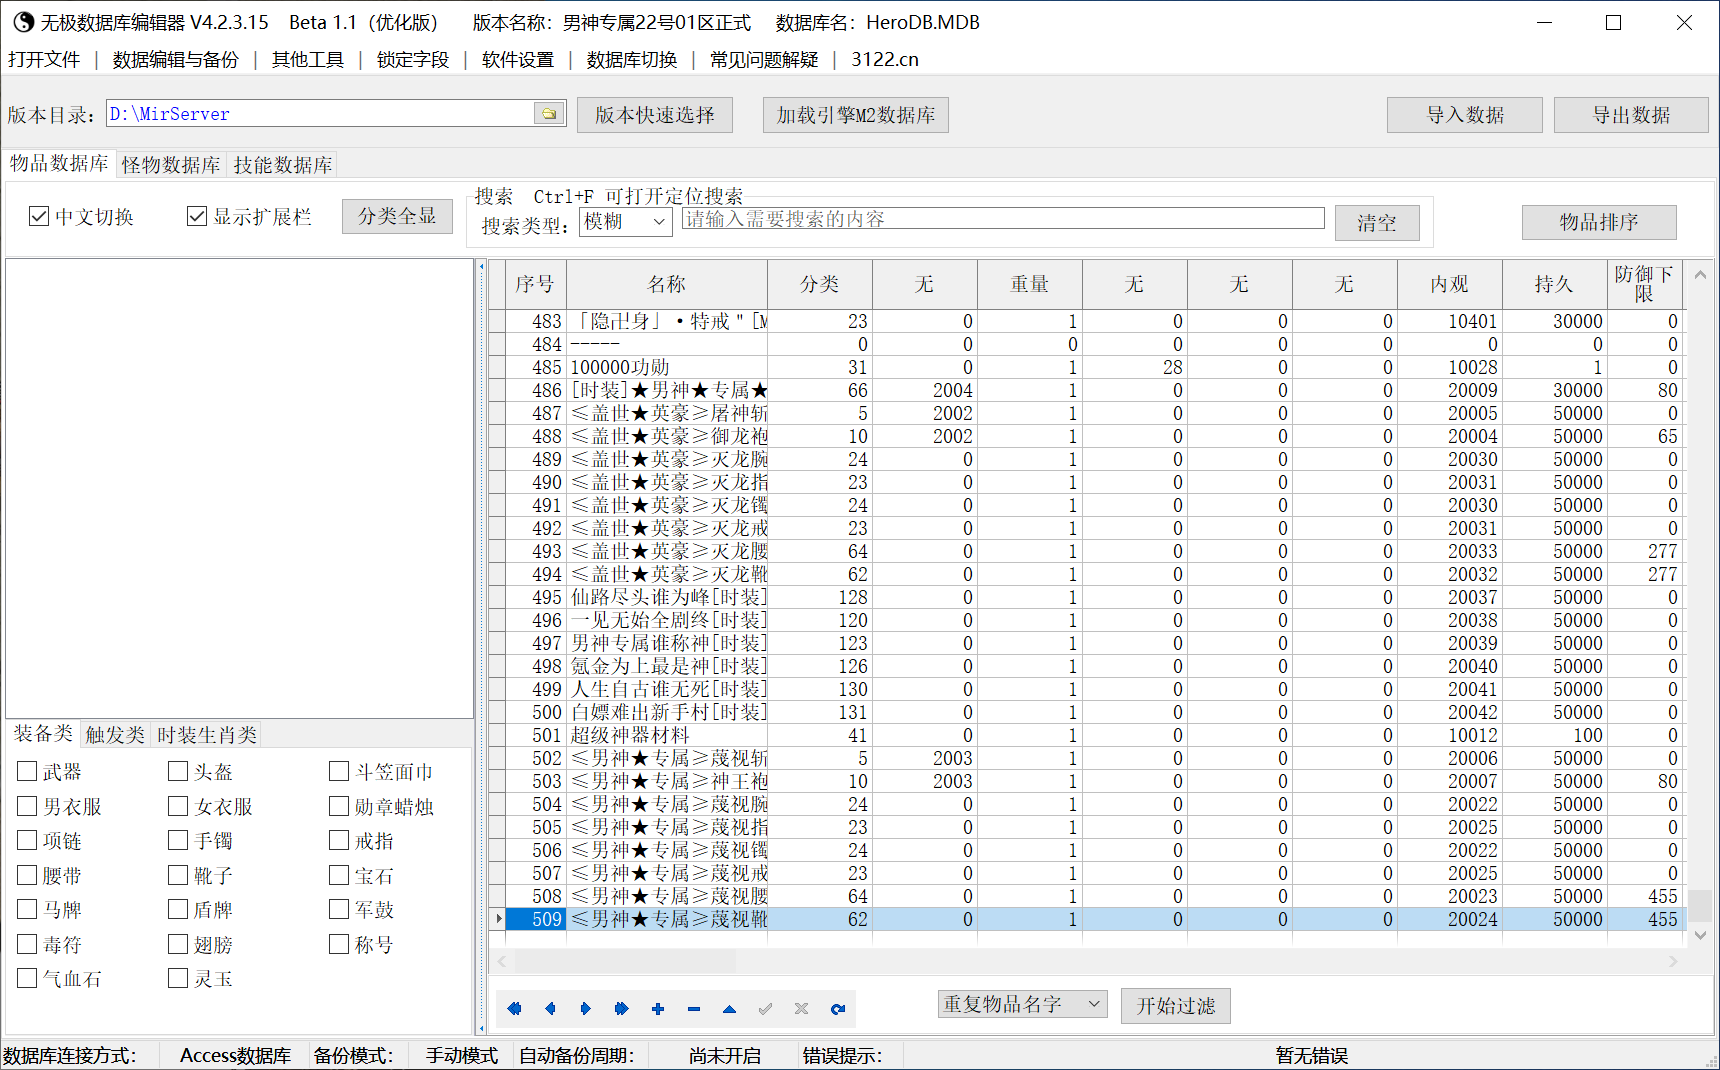Switch to the 时装生肖类 tab

click(207, 735)
